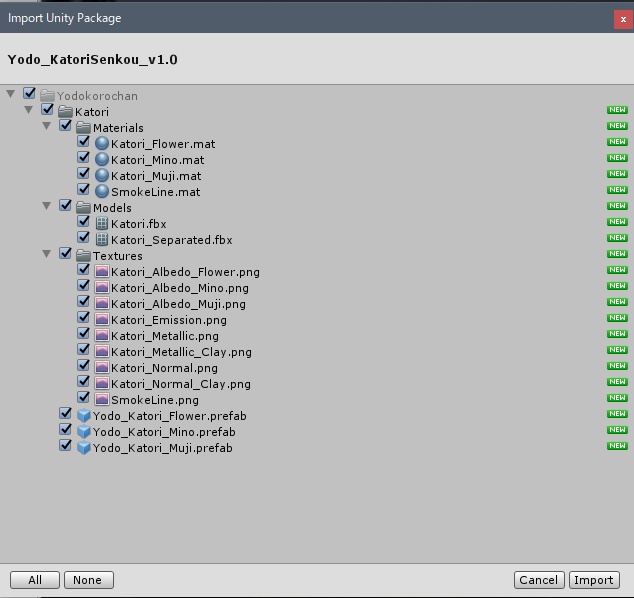Uncheck the Yodokorochan root folder checkbox

29,93
